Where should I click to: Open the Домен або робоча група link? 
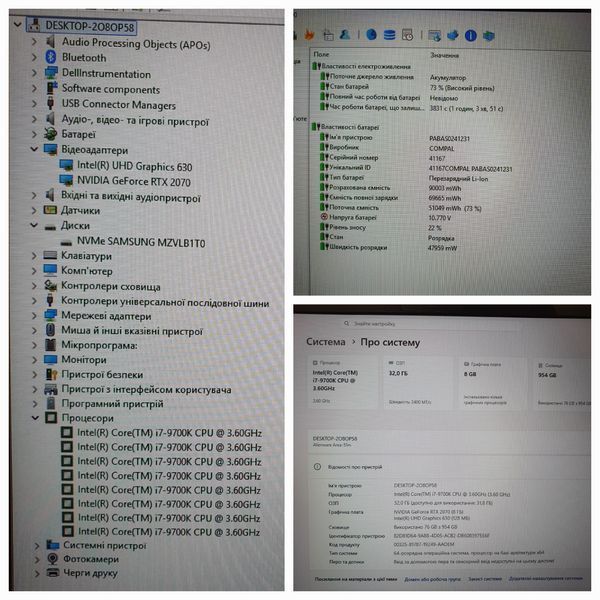click(x=432, y=579)
